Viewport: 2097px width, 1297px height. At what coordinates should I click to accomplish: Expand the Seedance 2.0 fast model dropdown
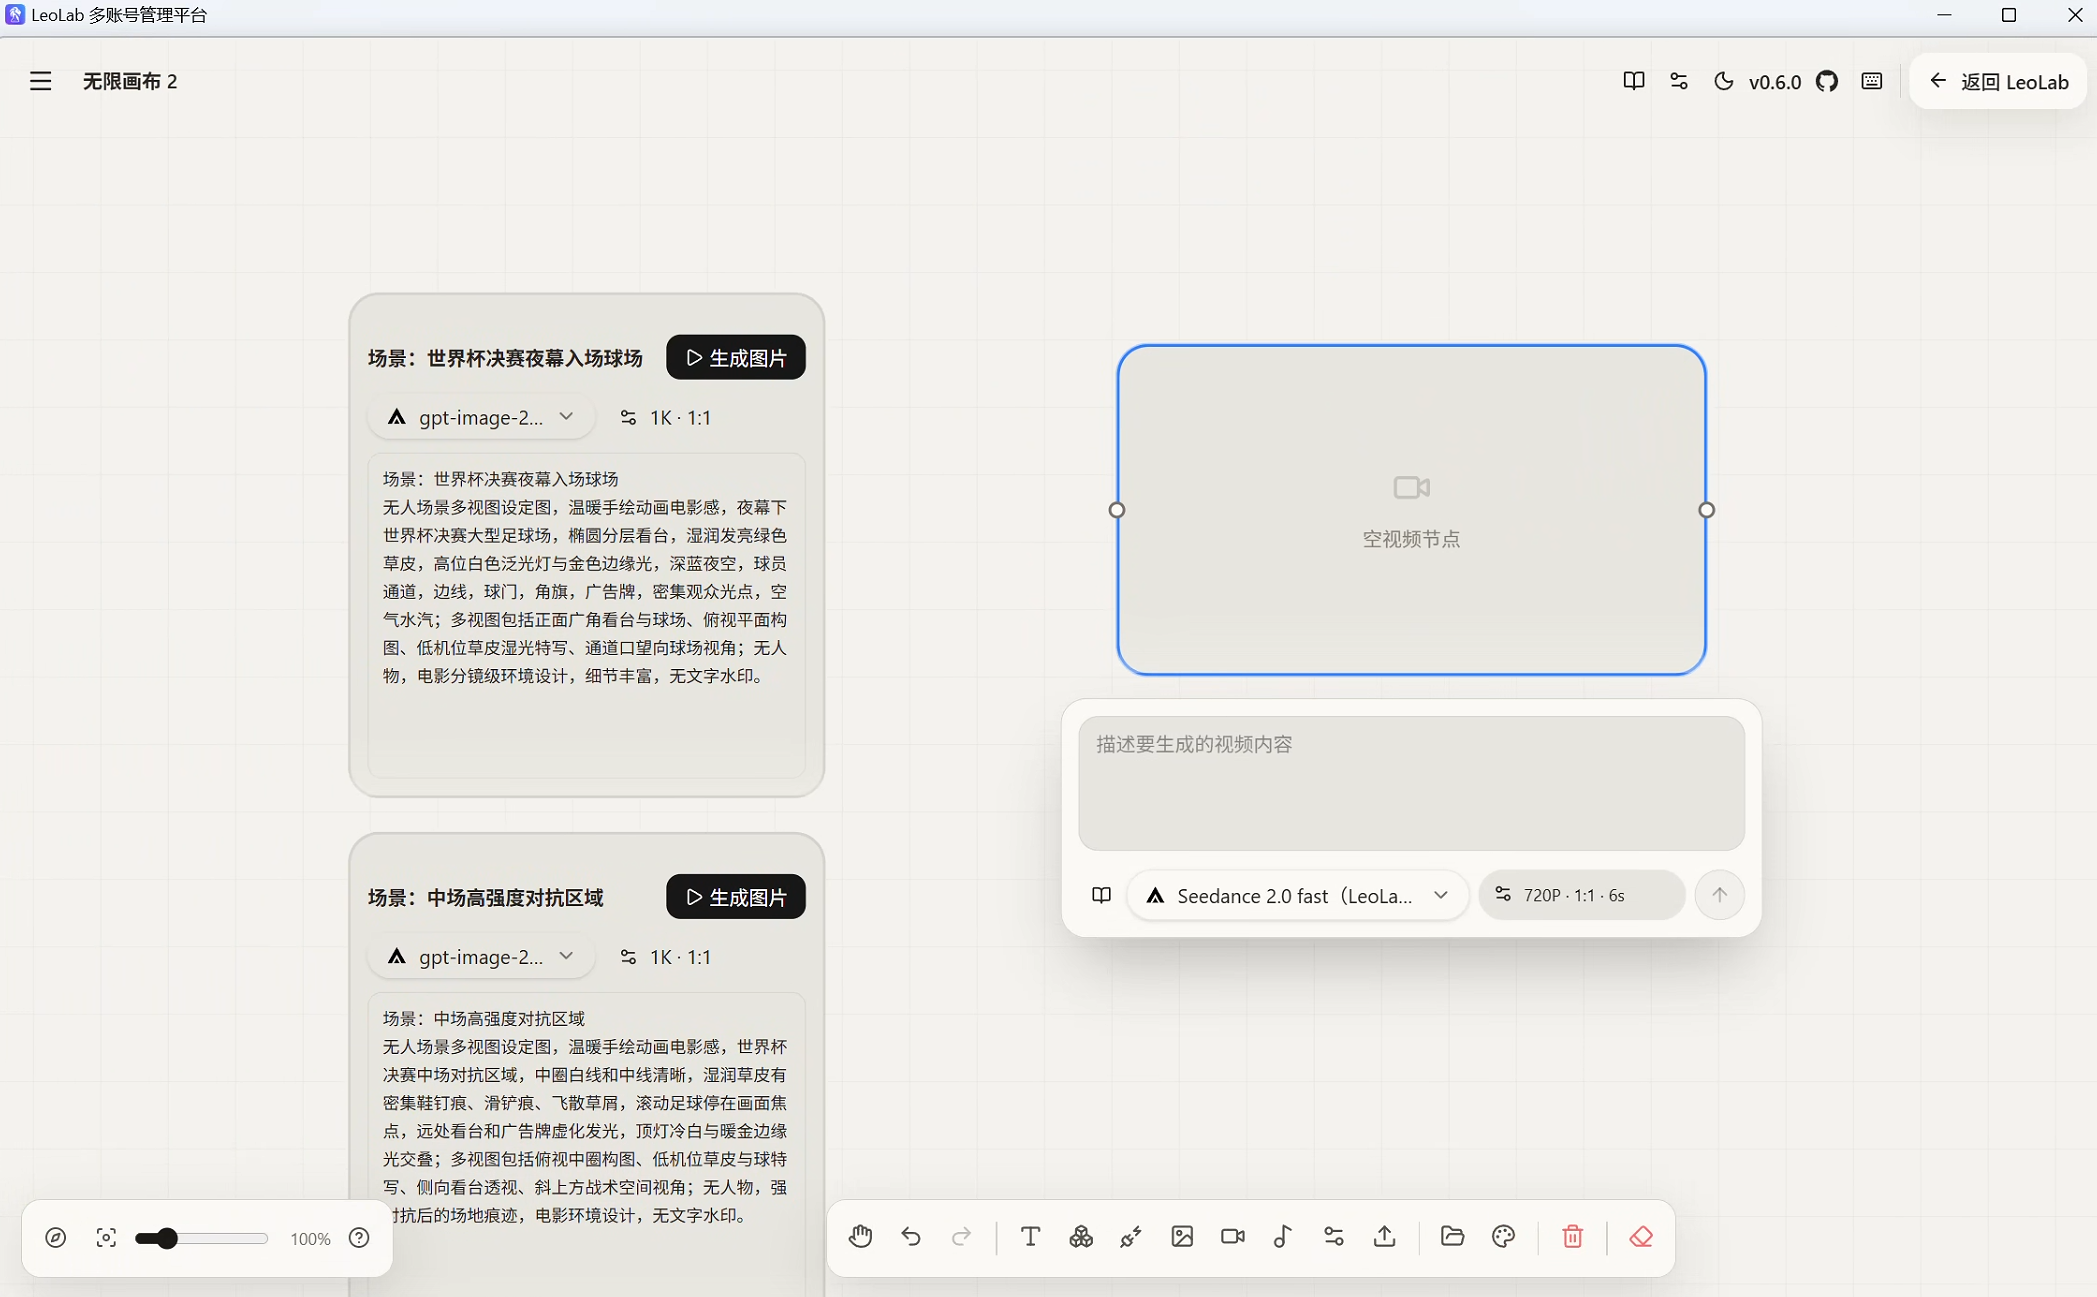point(1297,895)
